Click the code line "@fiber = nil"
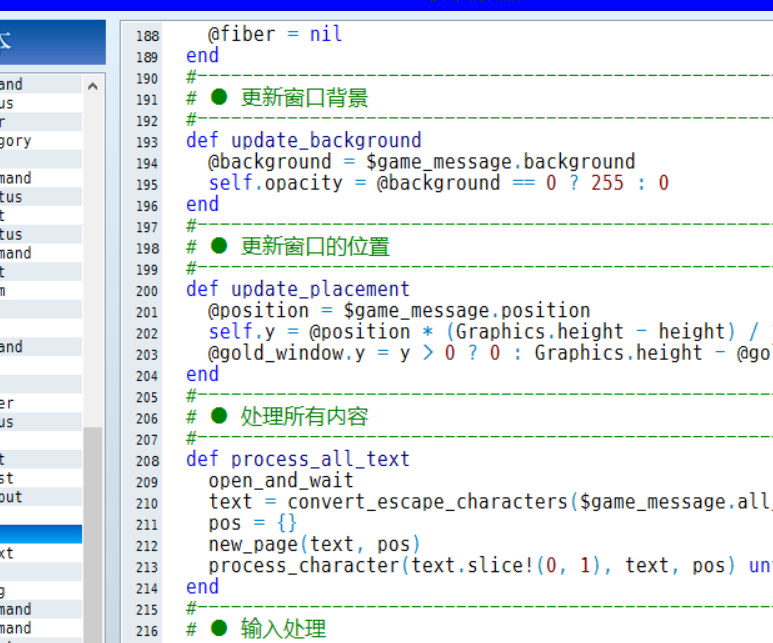Image resolution: width=773 pixels, height=643 pixels. pos(275,34)
